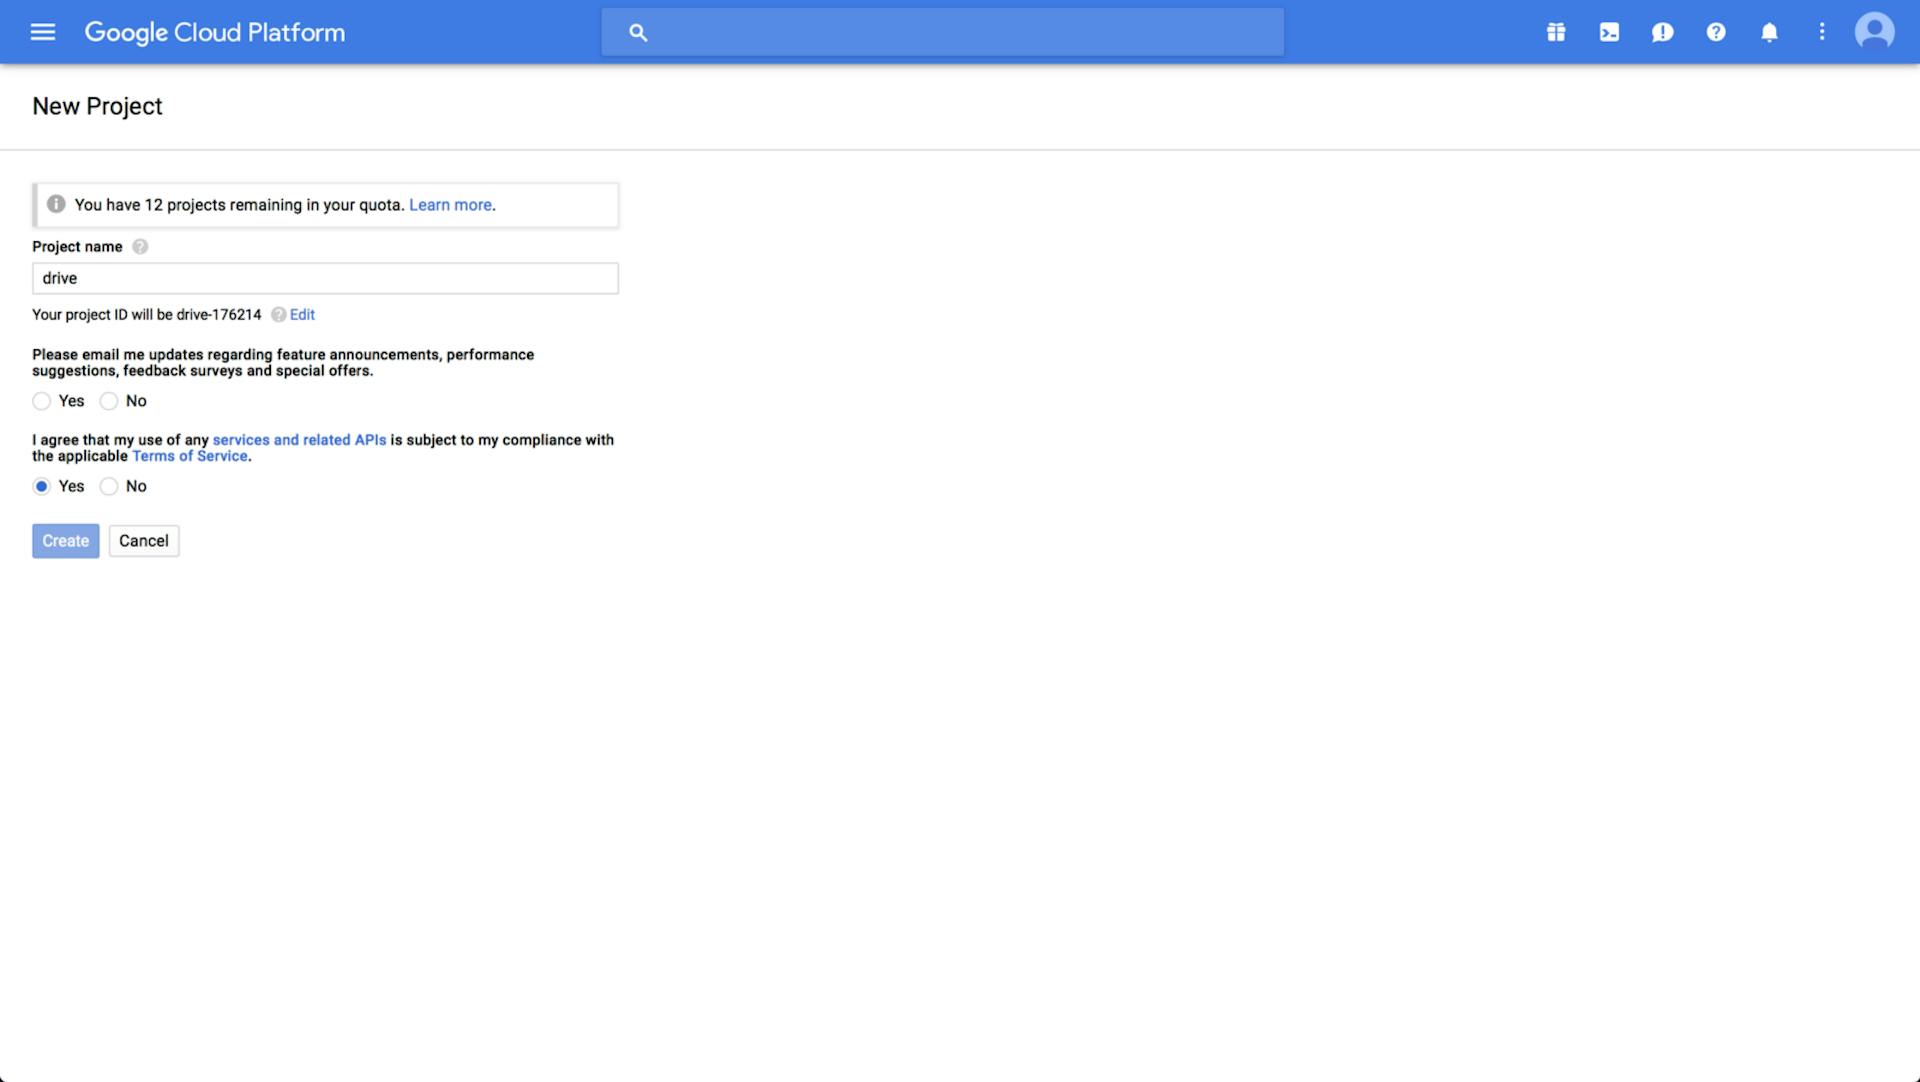
Task: Activate Cloud Shell terminal
Action: click(1609, 31)
